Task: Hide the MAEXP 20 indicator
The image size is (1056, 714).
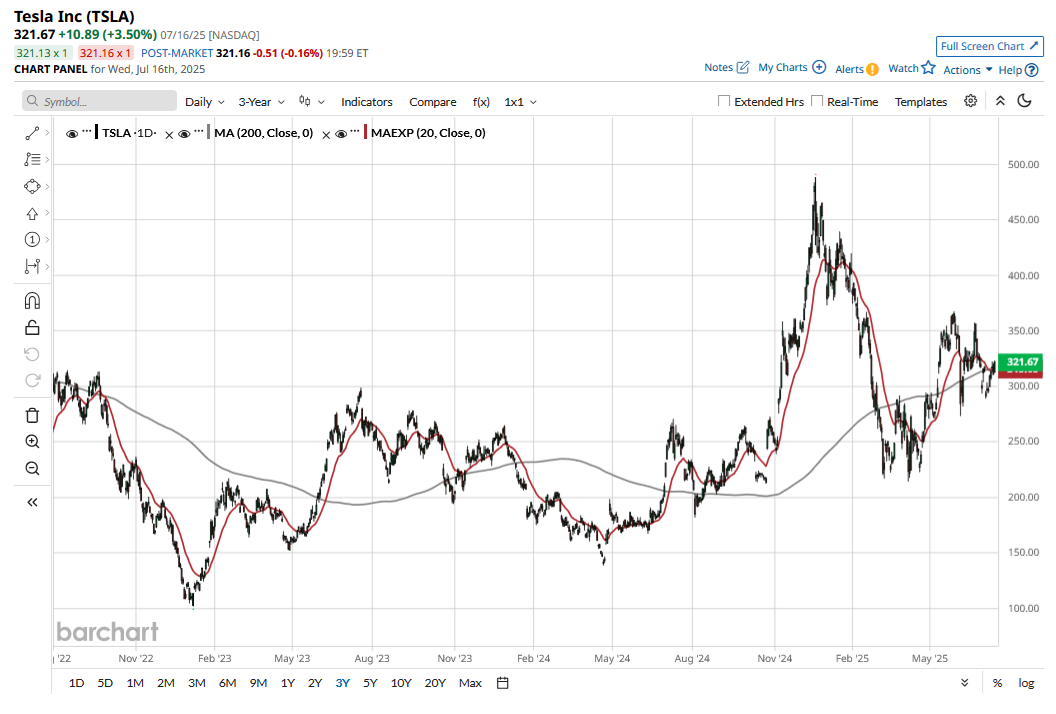Action: tap(341, 134)
